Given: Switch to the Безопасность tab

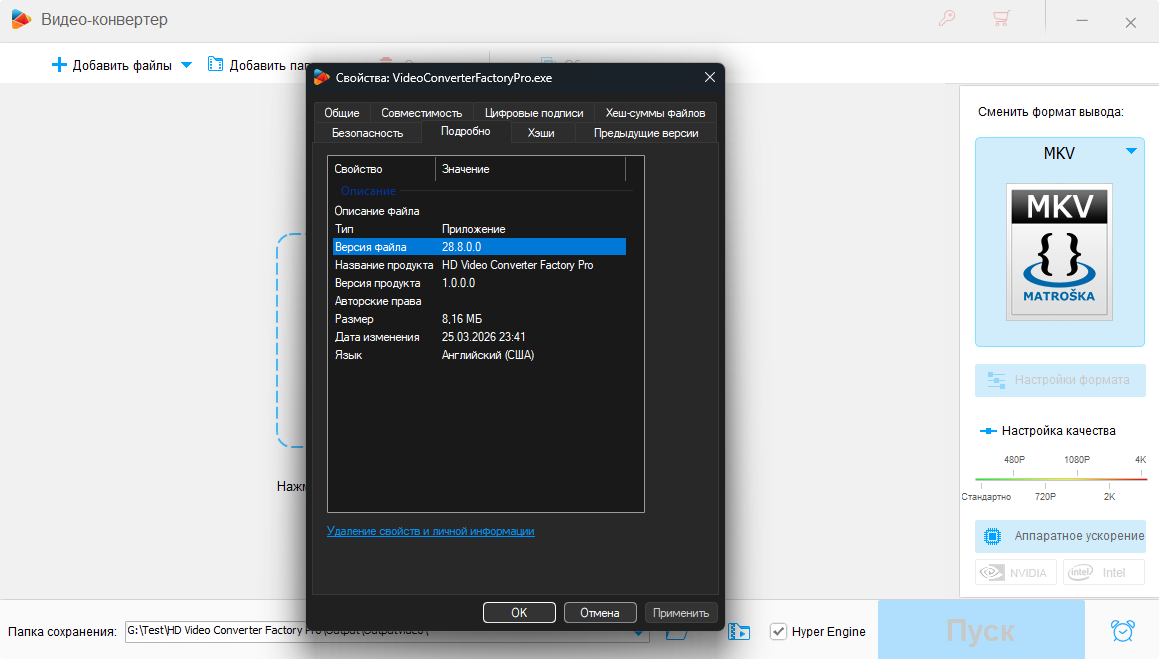Looking at the screenshot, I should pyautogui.click(x=367, y=133).
